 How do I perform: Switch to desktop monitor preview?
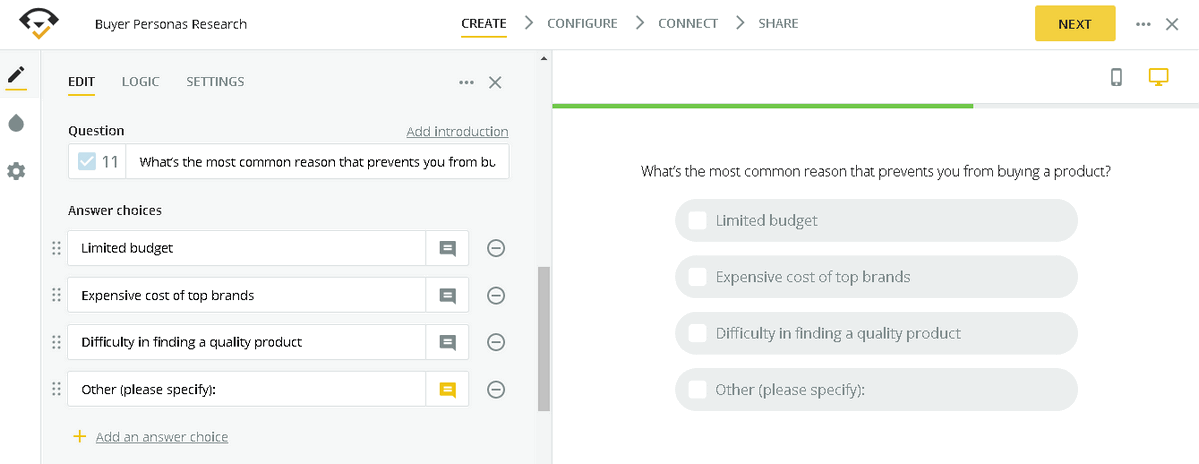pos(1158,77)
